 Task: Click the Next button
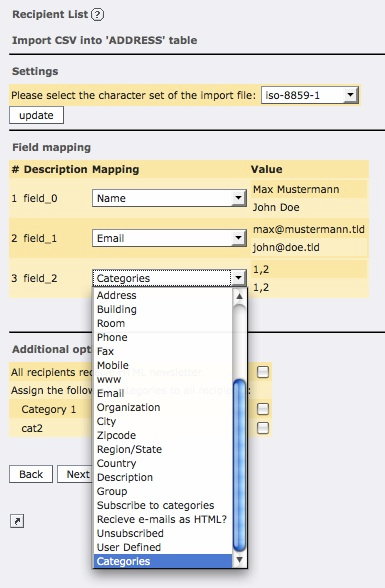point(75,474)
